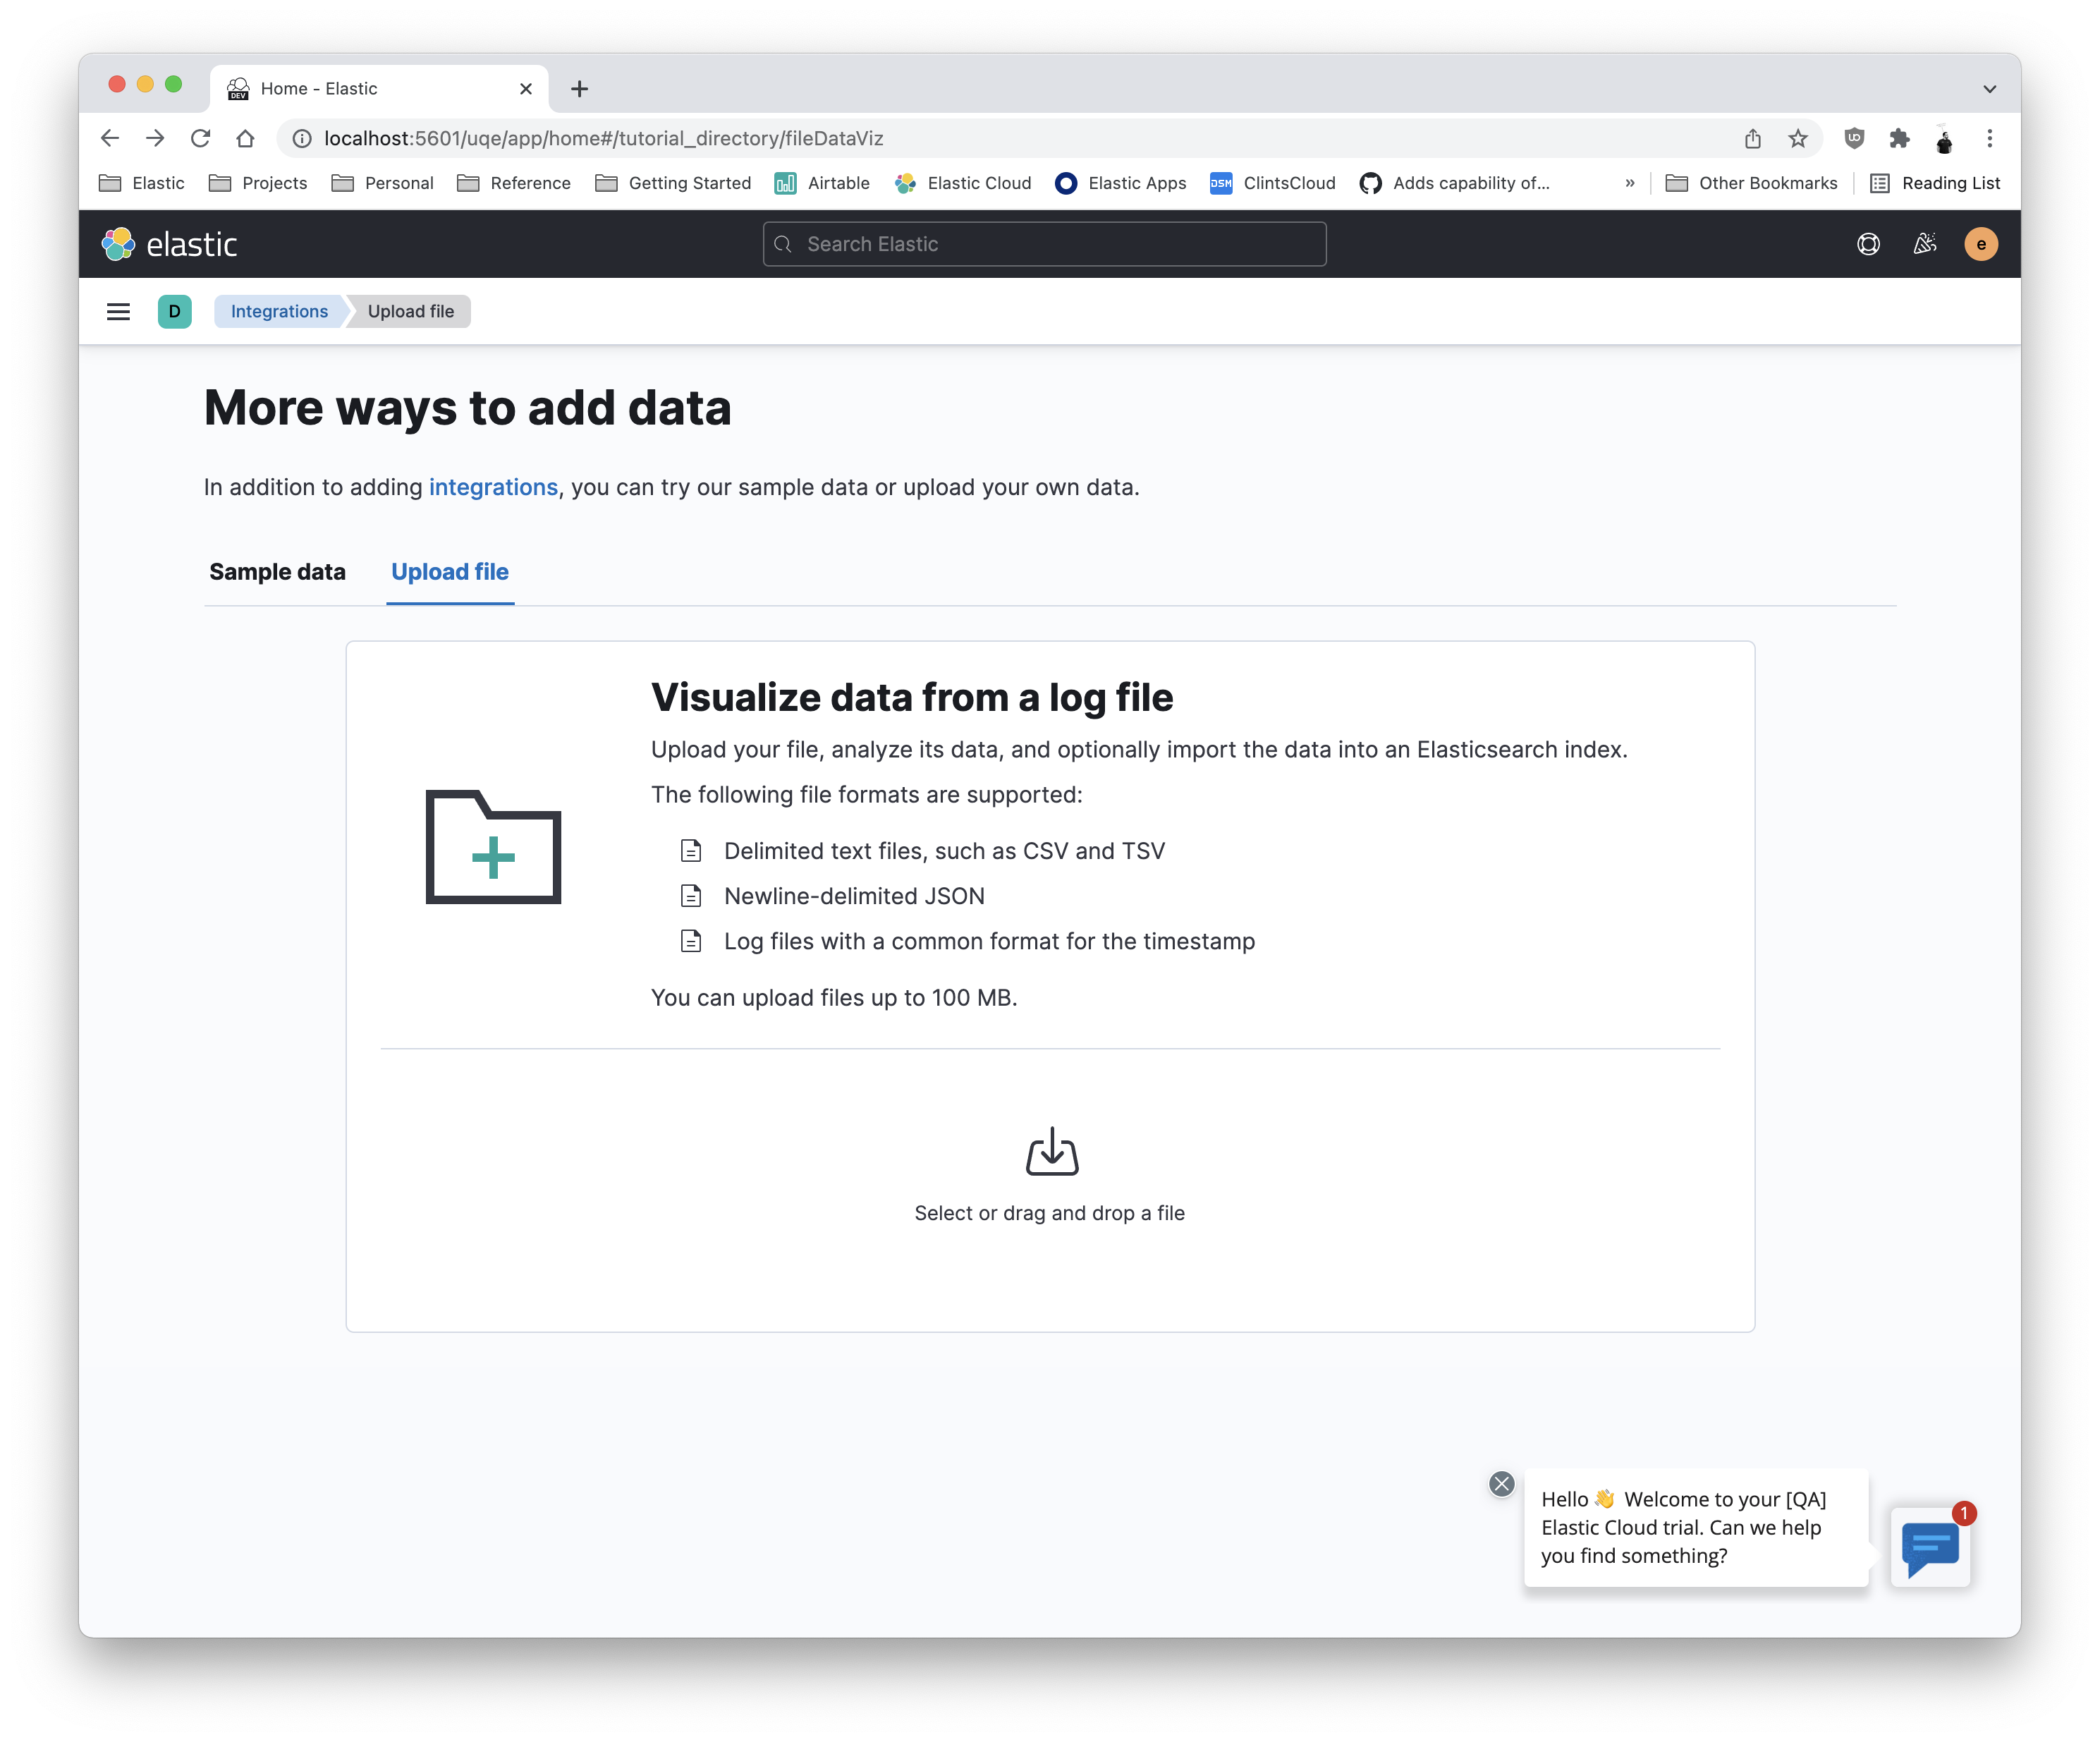
Task: Follow the integrations hyperlink in description
Action: [x=493, y=487]
